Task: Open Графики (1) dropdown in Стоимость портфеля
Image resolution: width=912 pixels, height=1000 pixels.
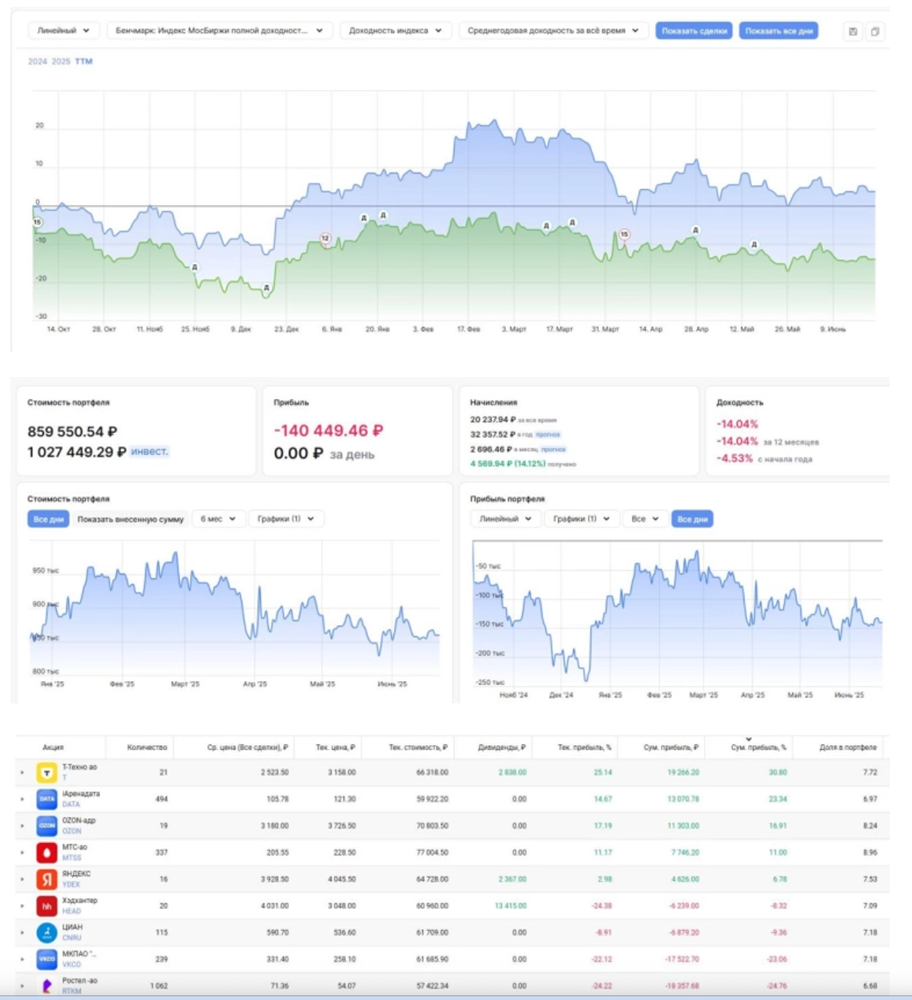Action: click(x=286, y=519)
